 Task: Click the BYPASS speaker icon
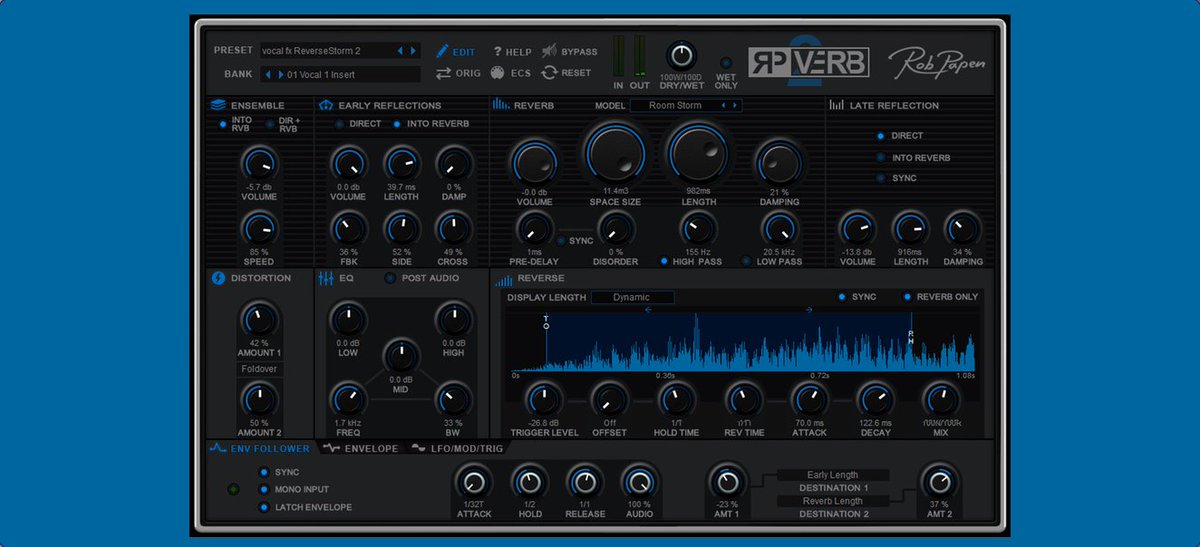click(x=549, y=51)
